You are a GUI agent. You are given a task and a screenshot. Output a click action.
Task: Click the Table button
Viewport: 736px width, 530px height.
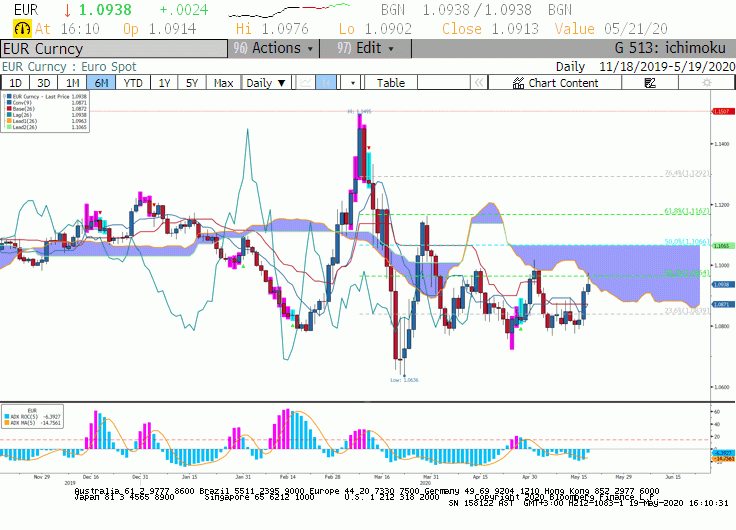391,83
